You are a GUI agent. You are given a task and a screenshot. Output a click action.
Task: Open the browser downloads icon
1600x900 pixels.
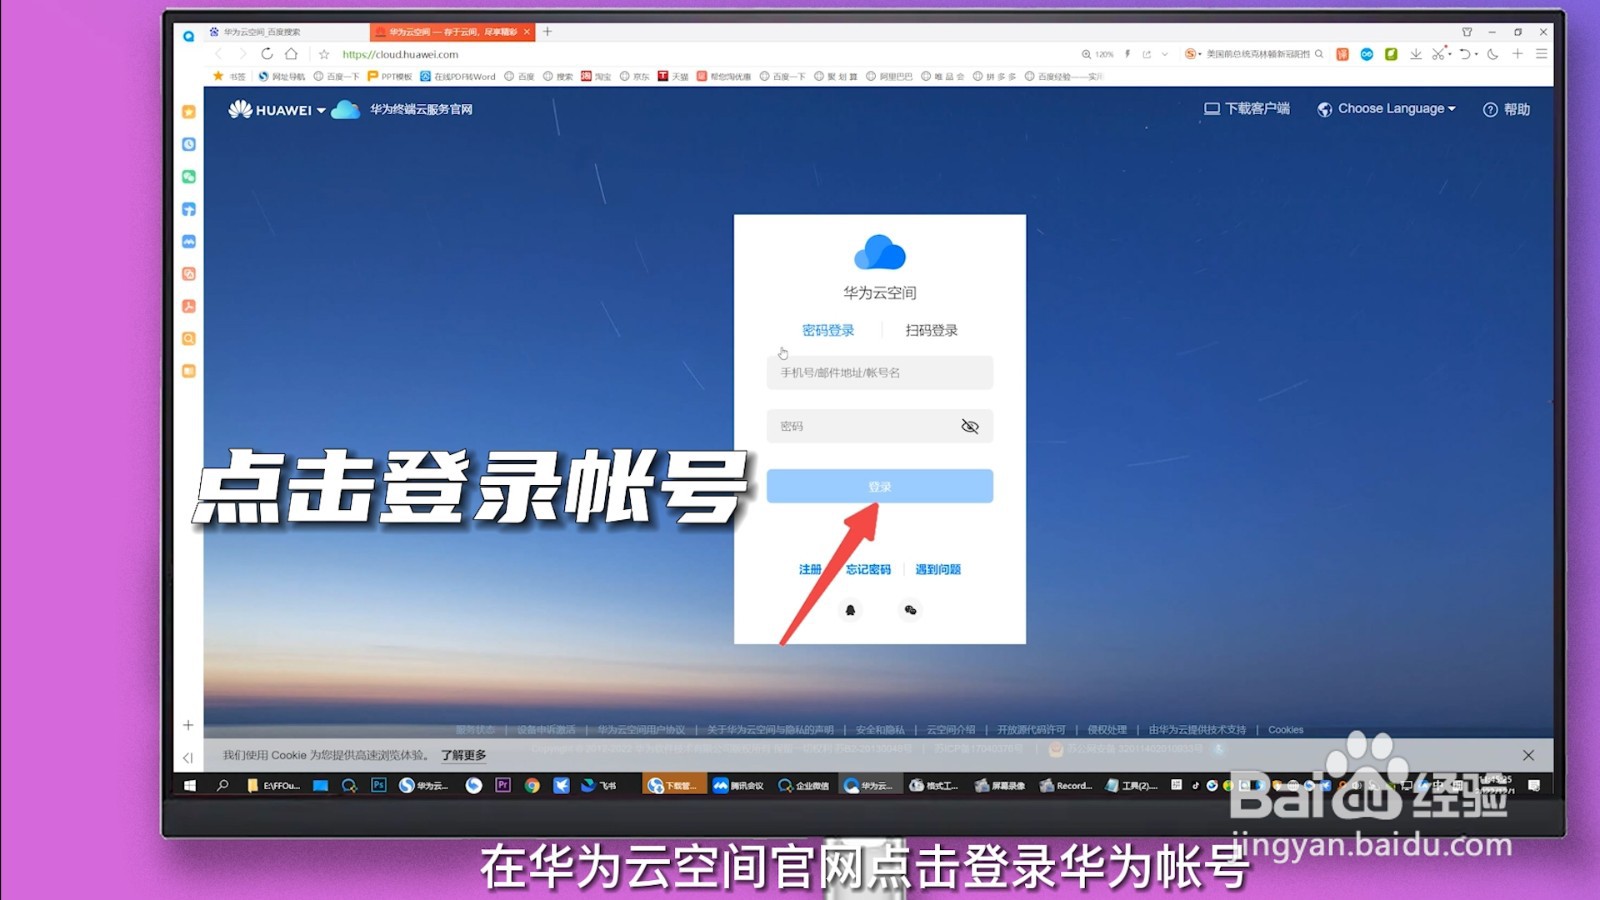[x=1416, y=54]
